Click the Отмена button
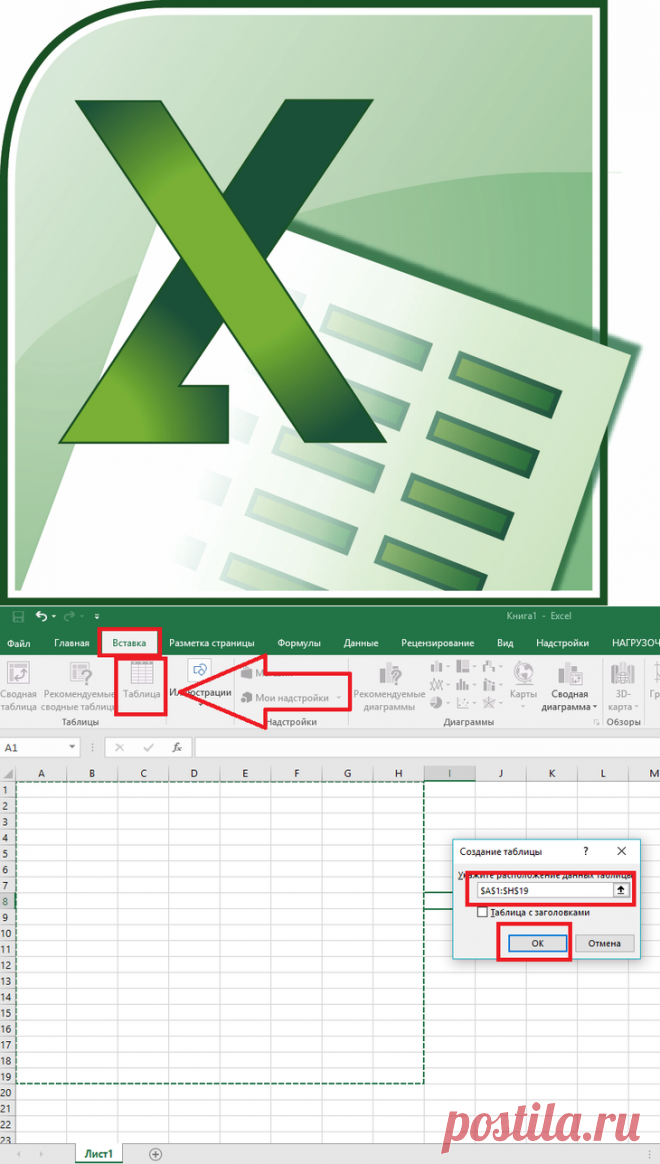The width and height of the screenshot is (660, 1164). tap(606, 943)
